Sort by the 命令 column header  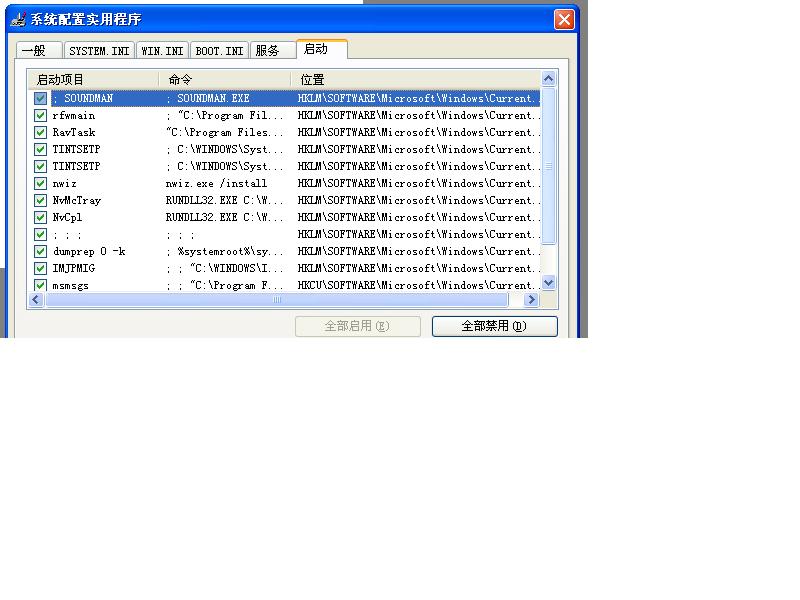[224, 80]
